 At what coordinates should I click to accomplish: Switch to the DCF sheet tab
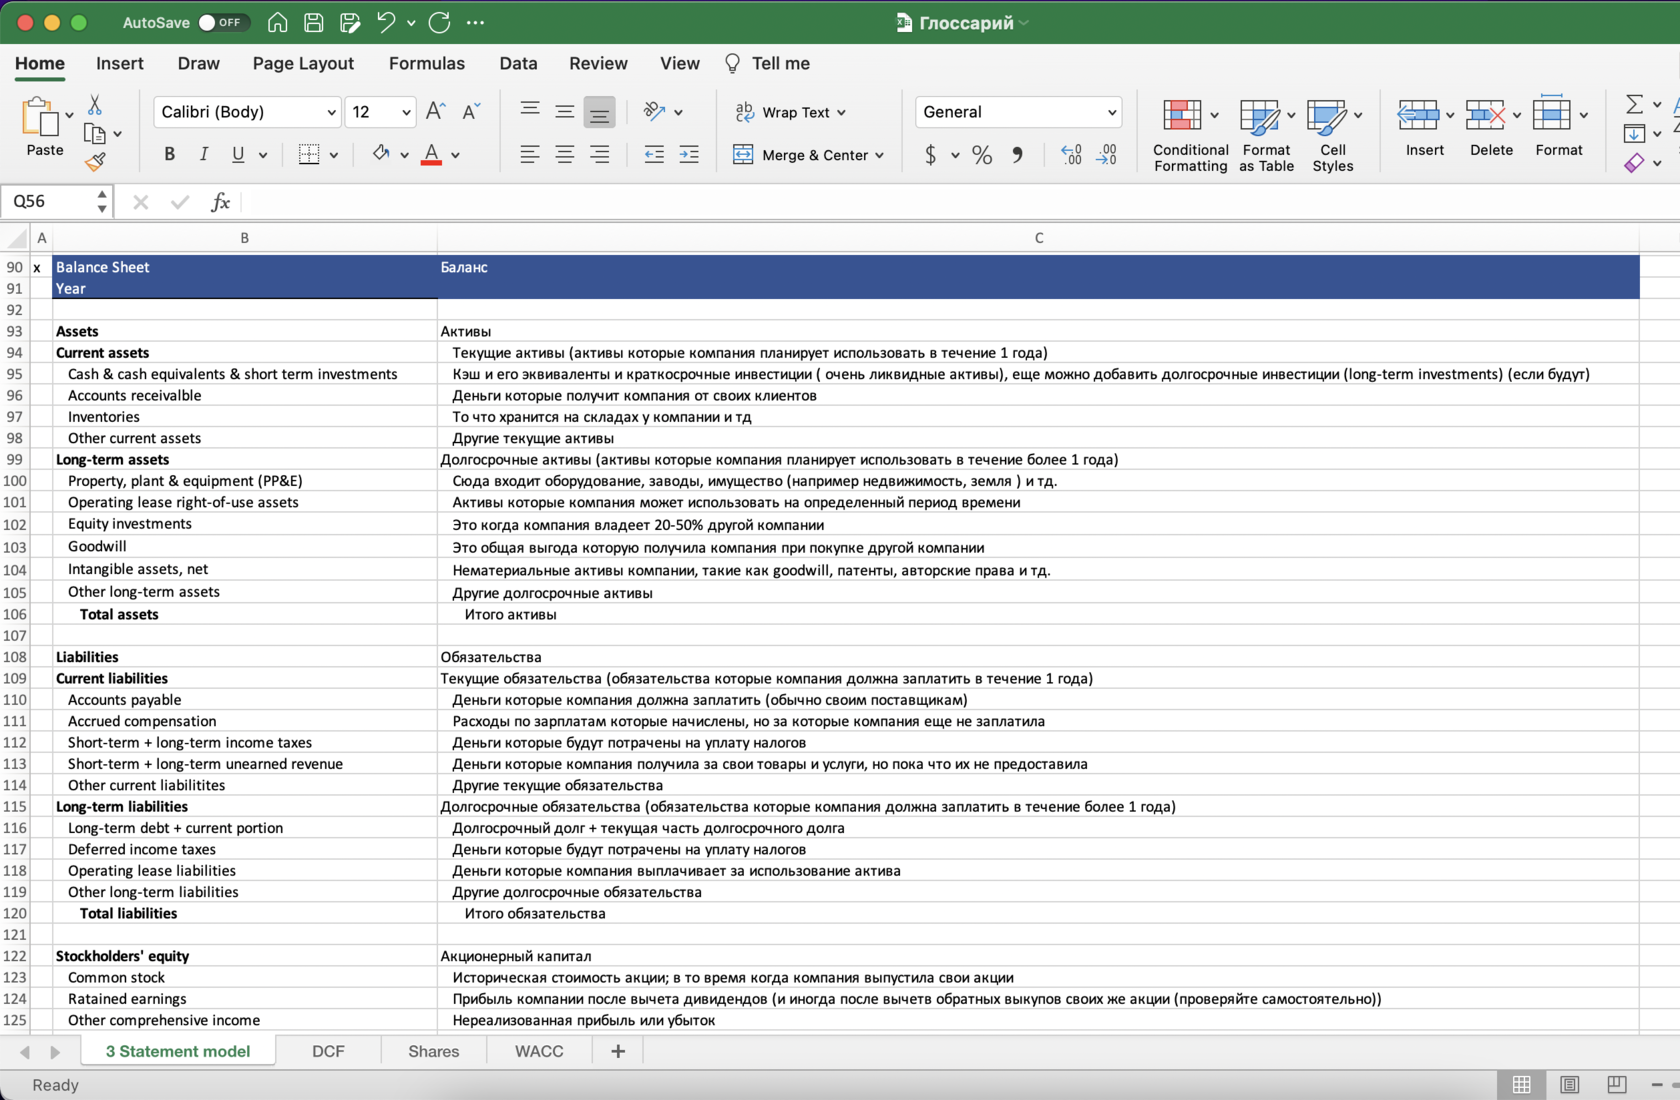click(x=328, y=1051)
